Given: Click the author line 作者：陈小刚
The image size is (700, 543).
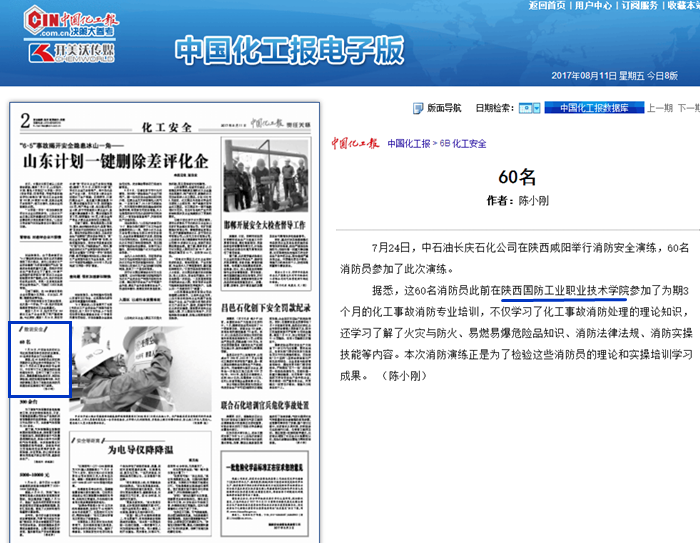Looking at the screenshot, I should point(517,201).
